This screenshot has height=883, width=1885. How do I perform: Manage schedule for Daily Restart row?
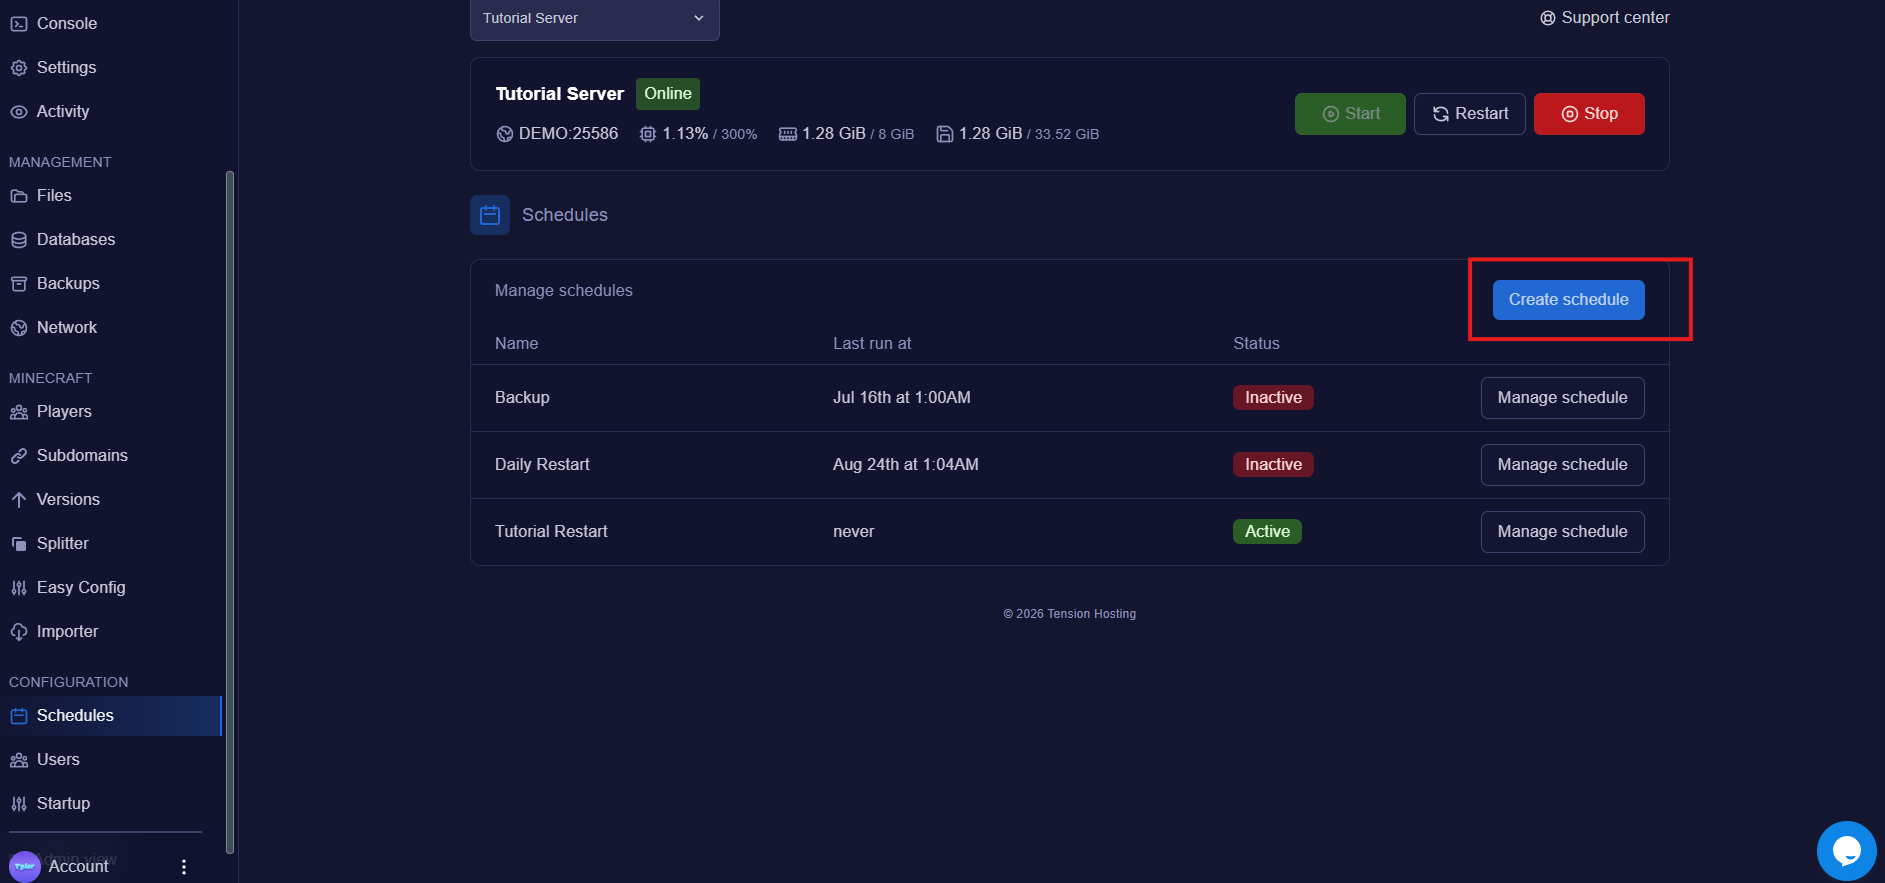(1562, 465)
